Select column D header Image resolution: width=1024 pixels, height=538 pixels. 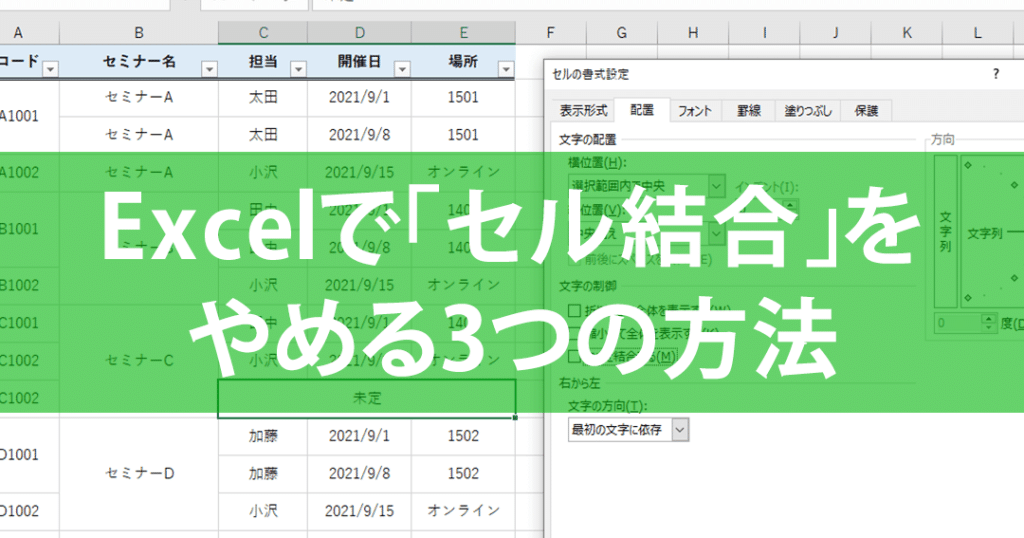click(359, 33)
